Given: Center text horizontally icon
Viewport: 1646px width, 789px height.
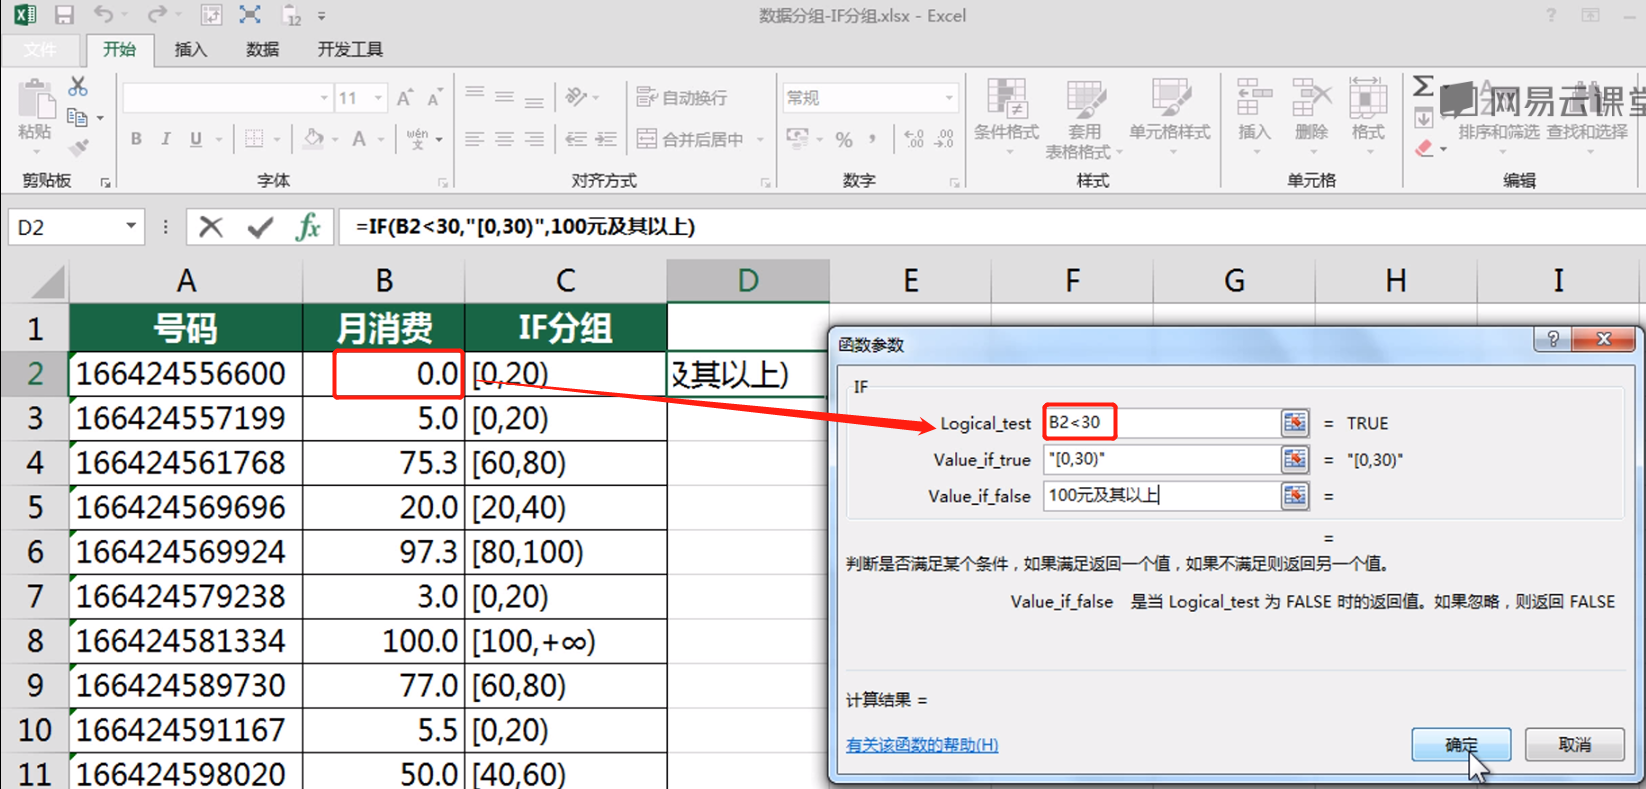Looking at the screenshot, I should pos(505,139).
